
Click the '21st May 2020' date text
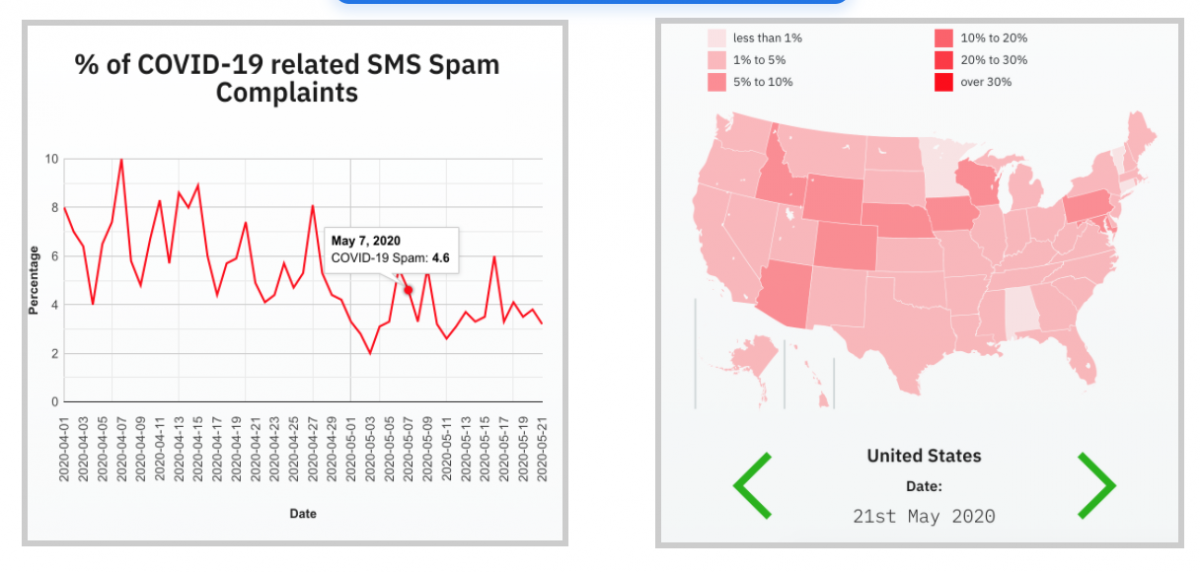[x=923, y=516]
